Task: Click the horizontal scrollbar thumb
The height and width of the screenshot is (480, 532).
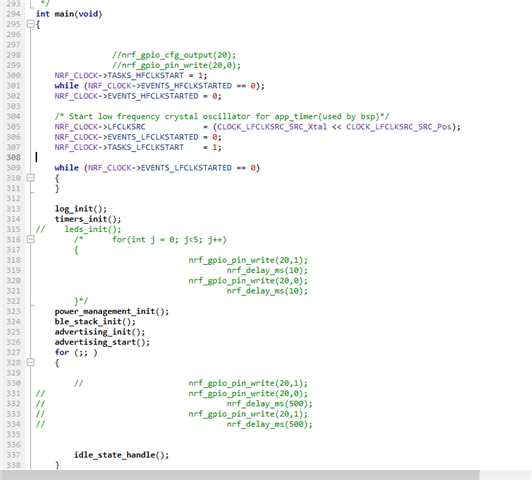Action: coord(240,475)
